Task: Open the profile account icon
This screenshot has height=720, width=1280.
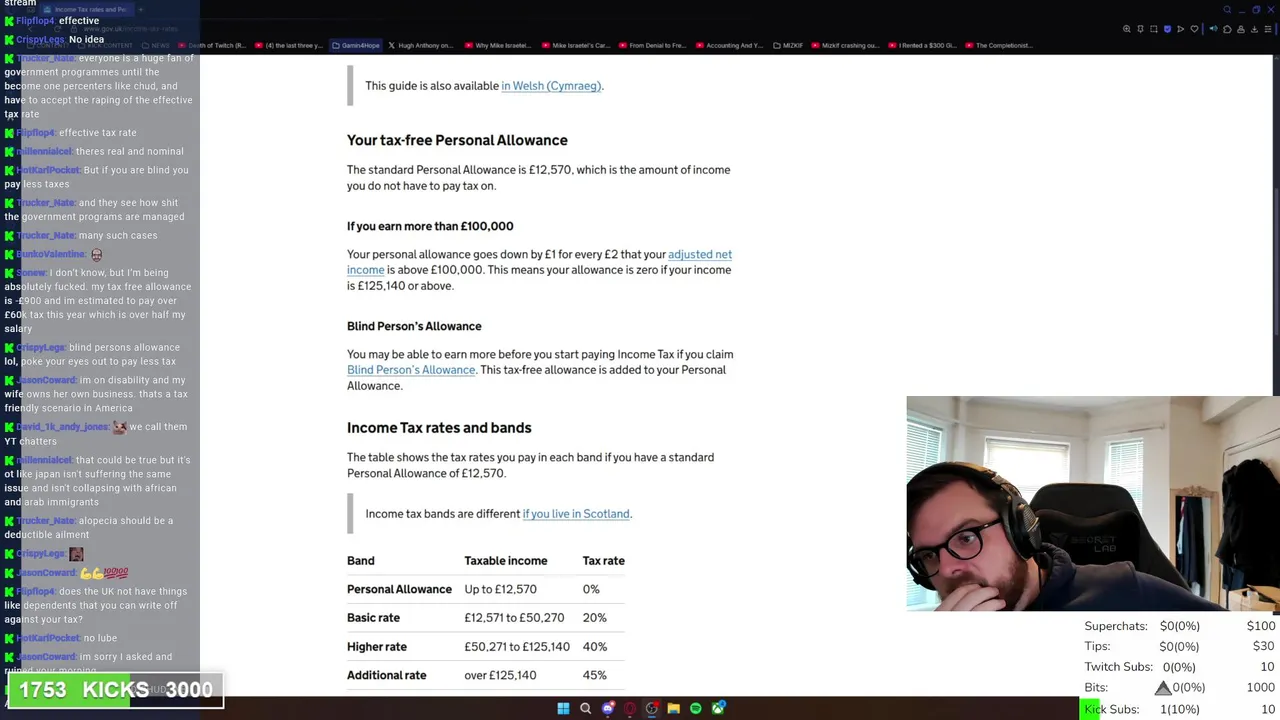Action: pos(1241,29)
